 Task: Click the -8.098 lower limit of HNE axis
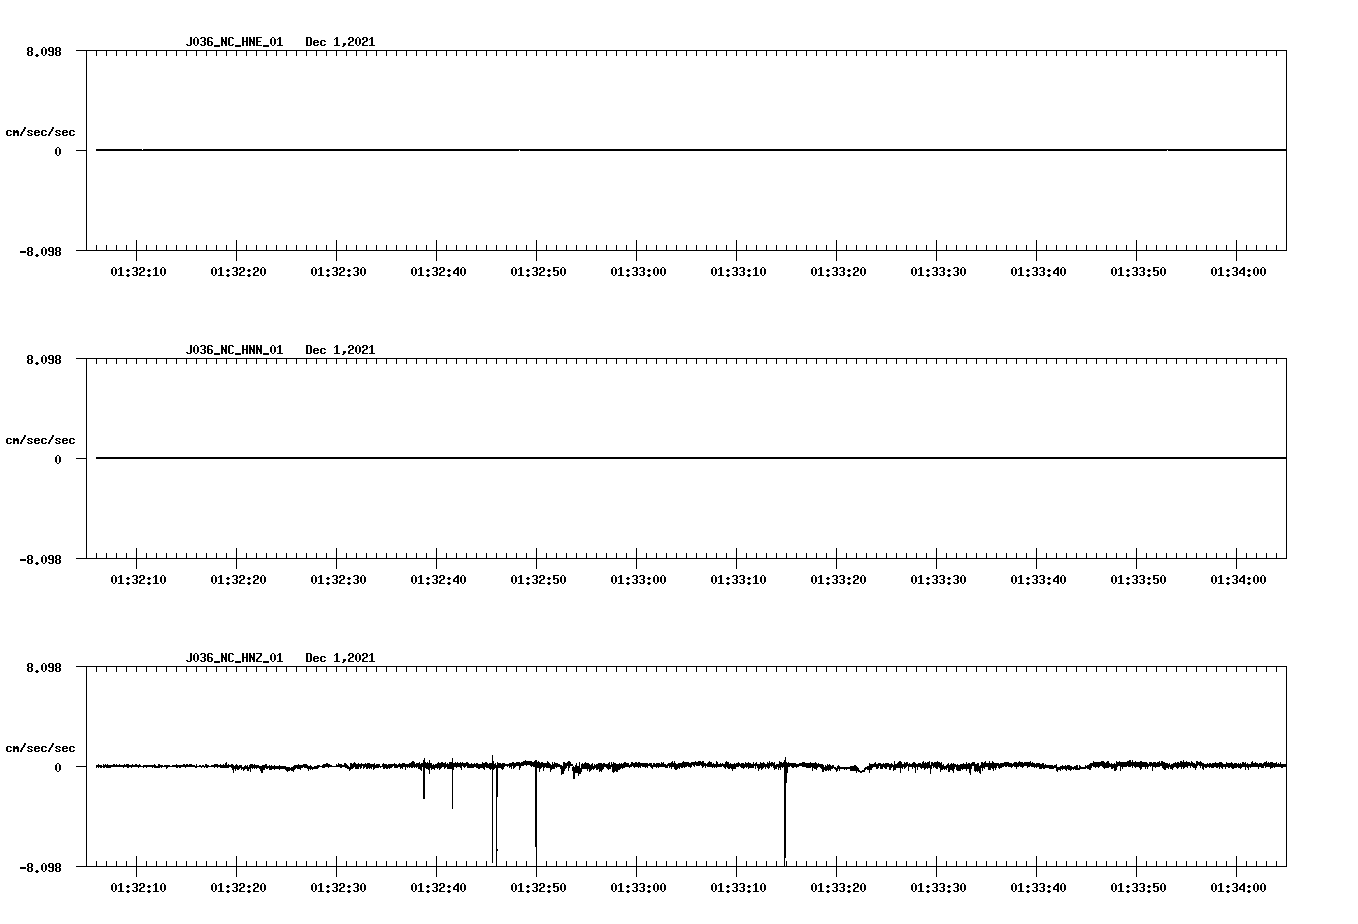point(40,252)
